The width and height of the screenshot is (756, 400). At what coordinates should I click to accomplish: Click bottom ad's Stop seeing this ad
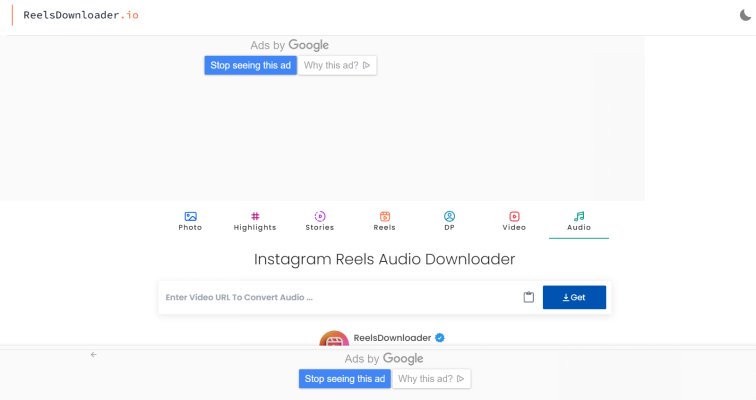pos(345,379)
